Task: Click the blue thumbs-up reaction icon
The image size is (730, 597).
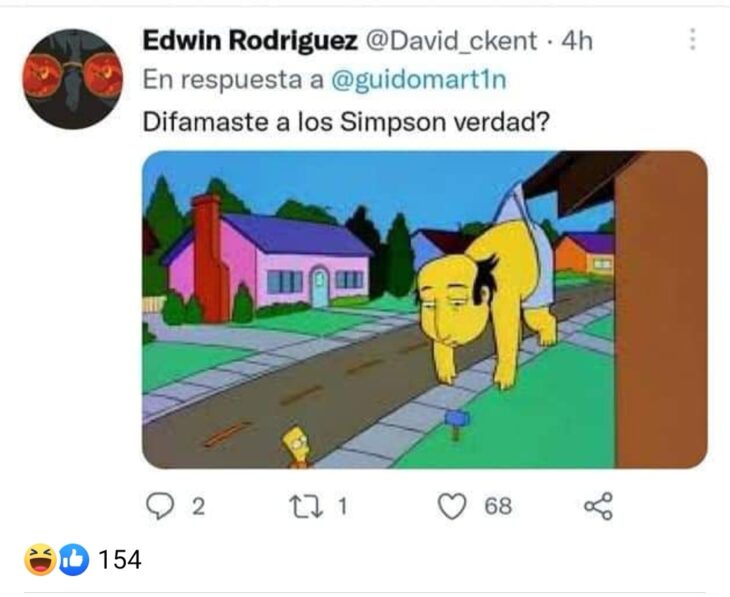Action: pyautogui.click(x=73, y=559)
